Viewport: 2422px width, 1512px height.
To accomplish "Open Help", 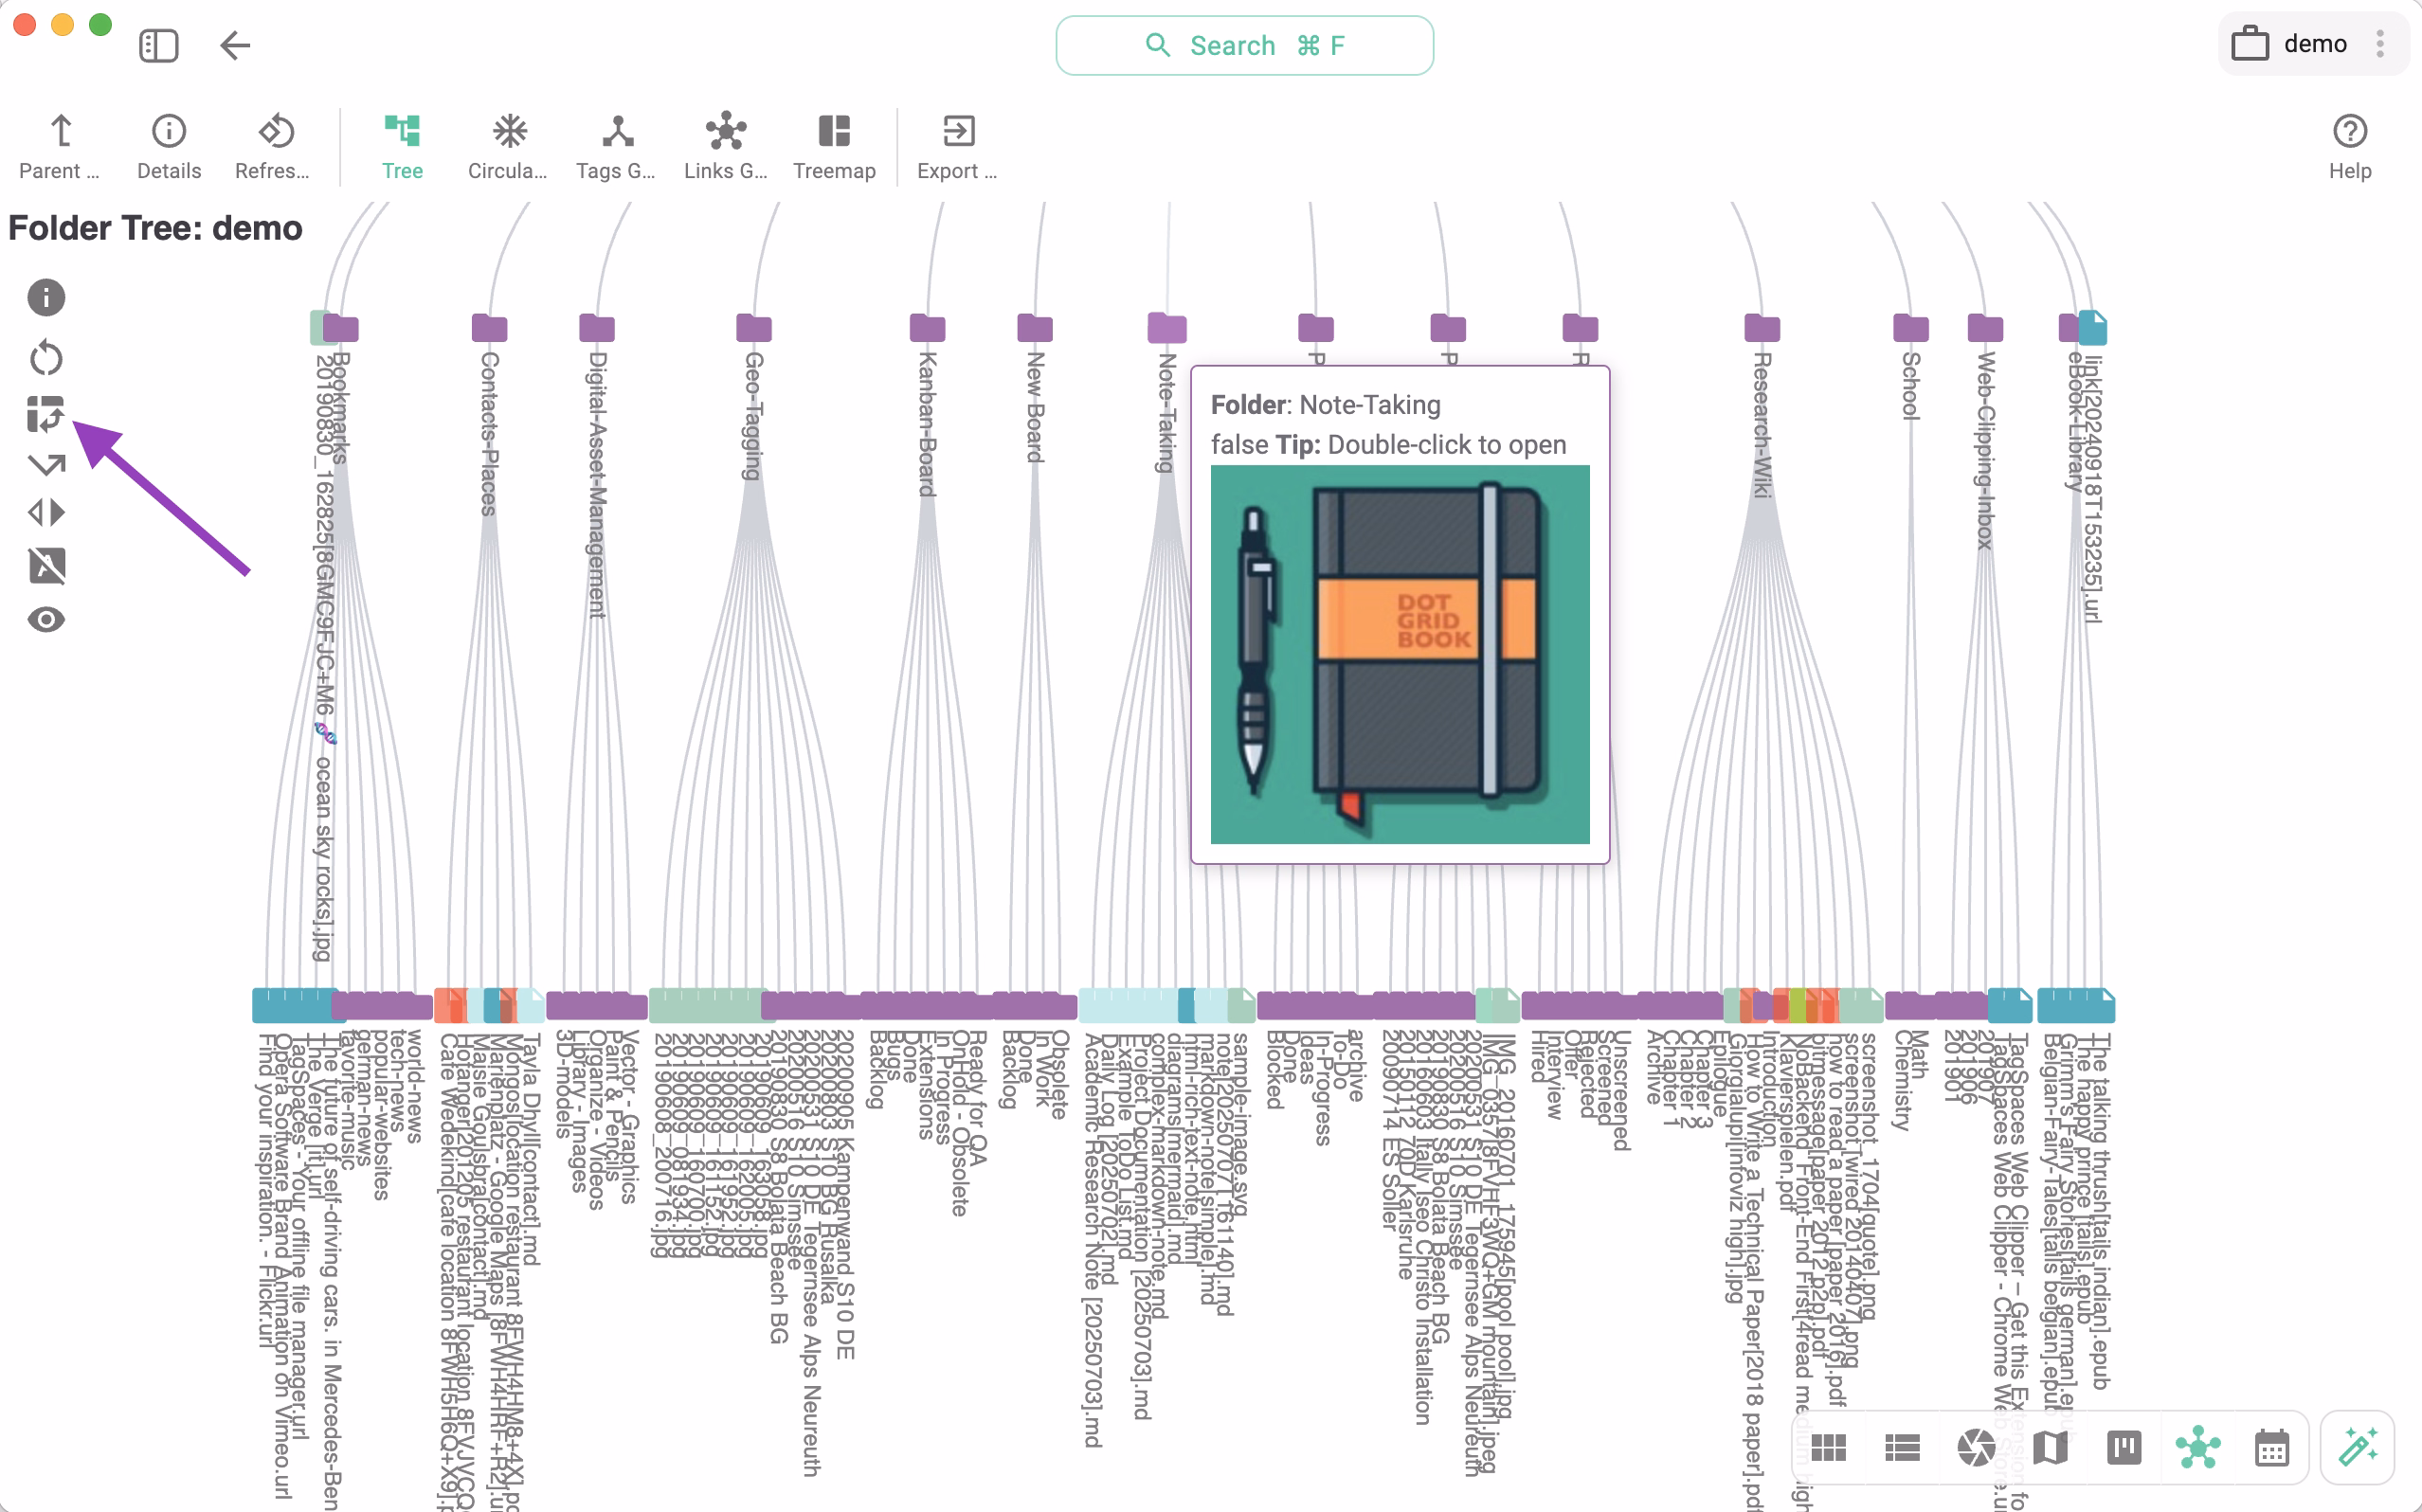I will click(x=2349, y=145).
